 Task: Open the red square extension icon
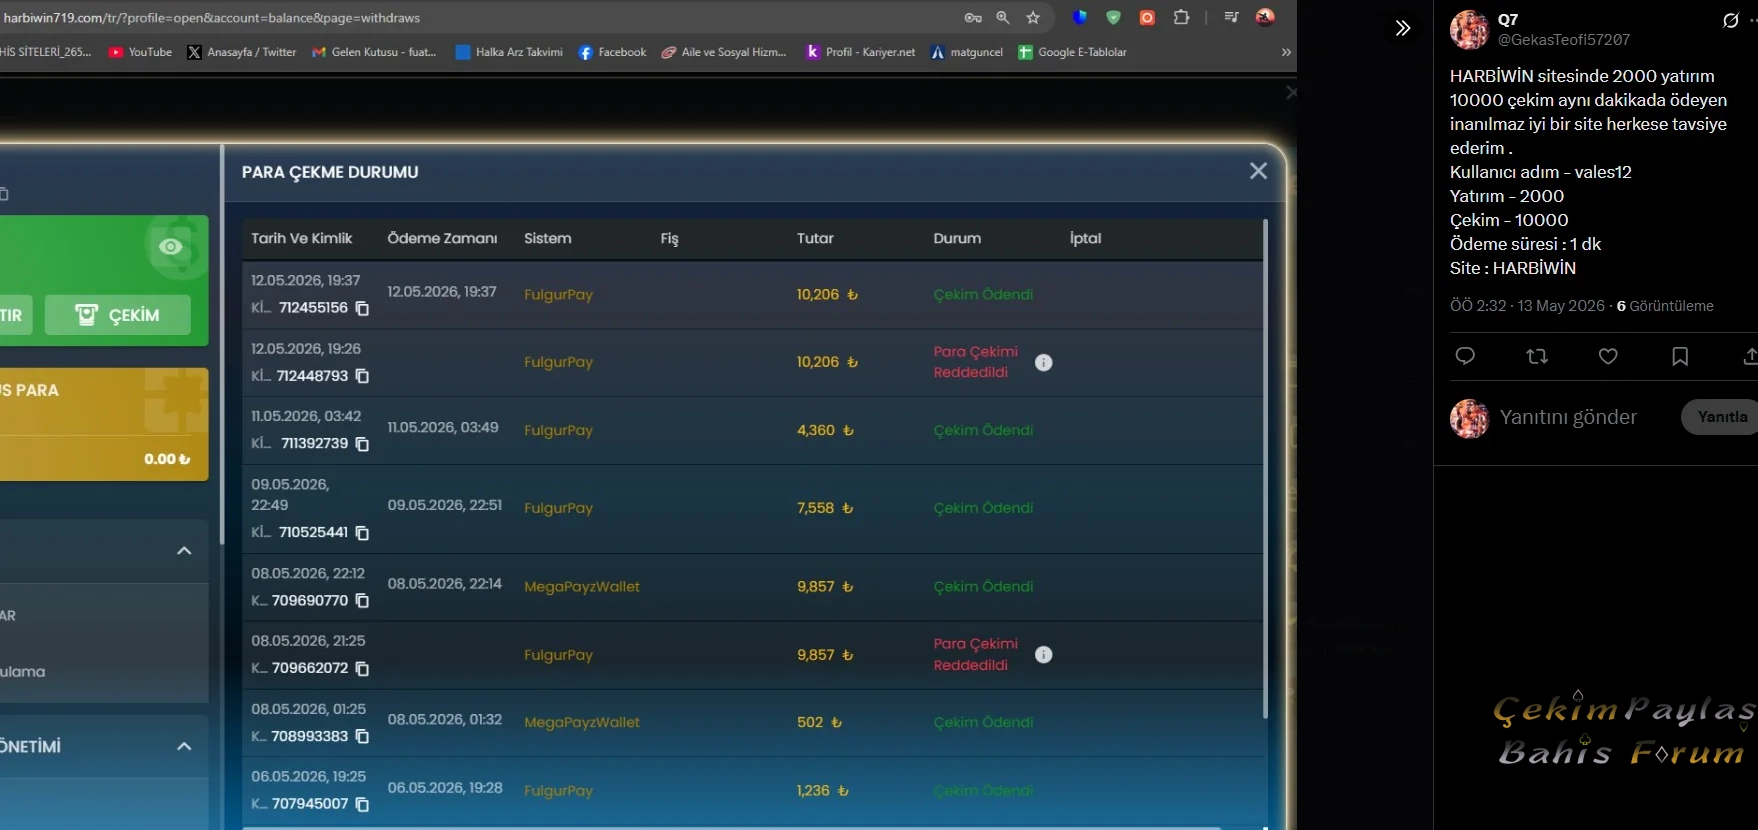(x=1147, y=17)
